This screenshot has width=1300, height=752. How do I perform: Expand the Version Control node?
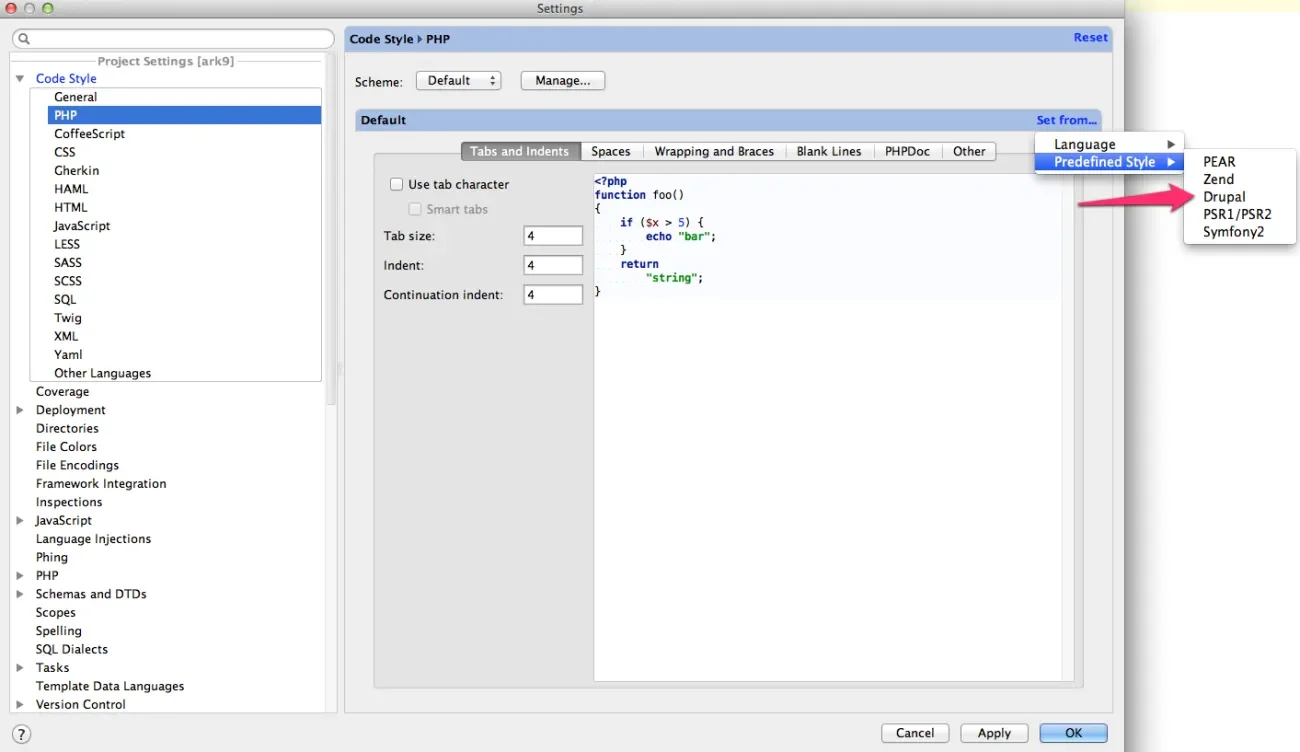[20, 705]
